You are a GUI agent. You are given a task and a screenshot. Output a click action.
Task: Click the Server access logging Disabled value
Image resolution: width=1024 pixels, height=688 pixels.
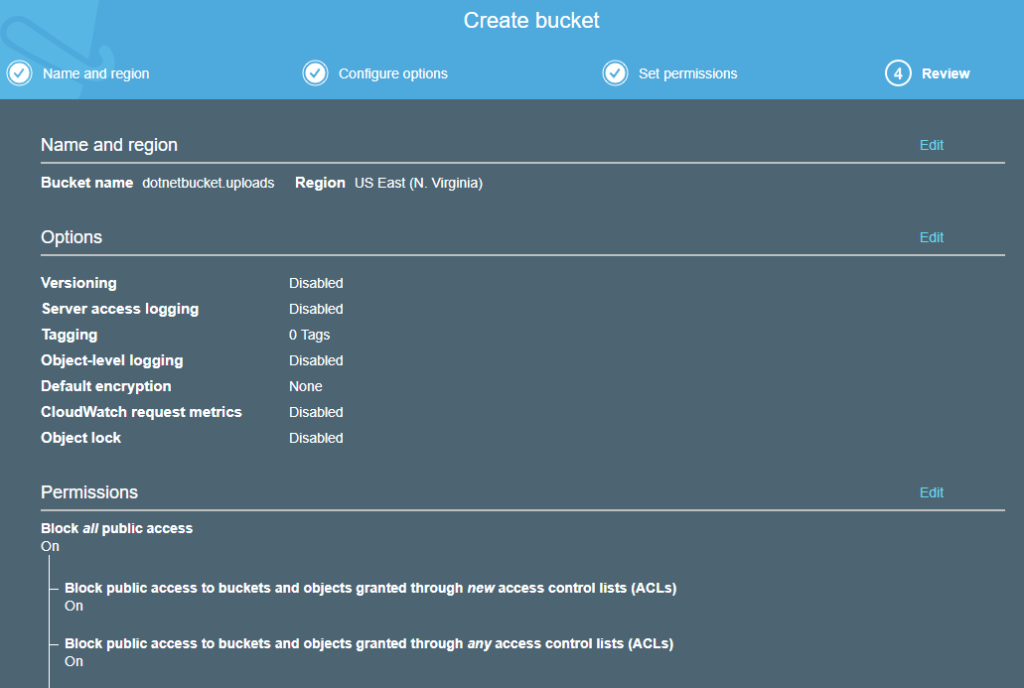point(316,309)
